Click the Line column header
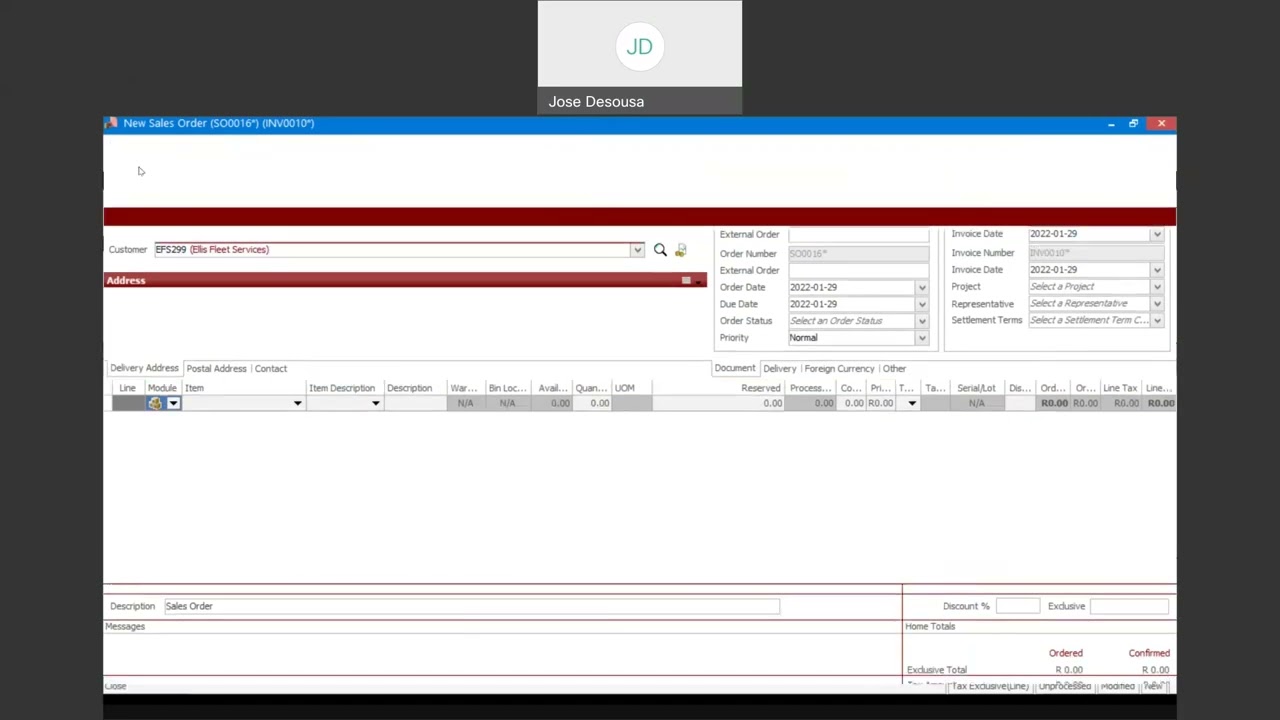This screenshot has height=720, width=1280. tap(127, 388)
